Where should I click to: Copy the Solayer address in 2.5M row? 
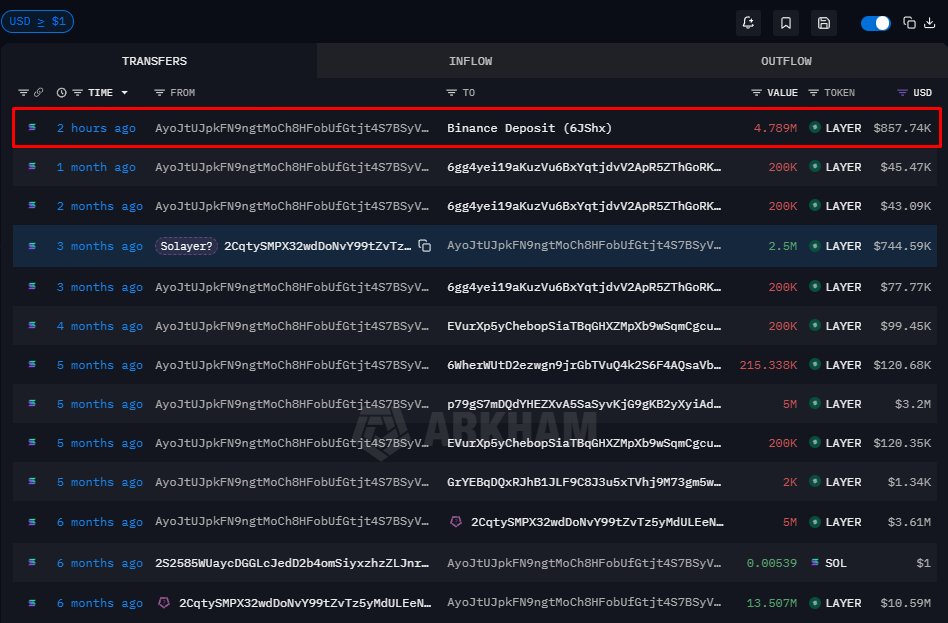(x=425, y=246)
